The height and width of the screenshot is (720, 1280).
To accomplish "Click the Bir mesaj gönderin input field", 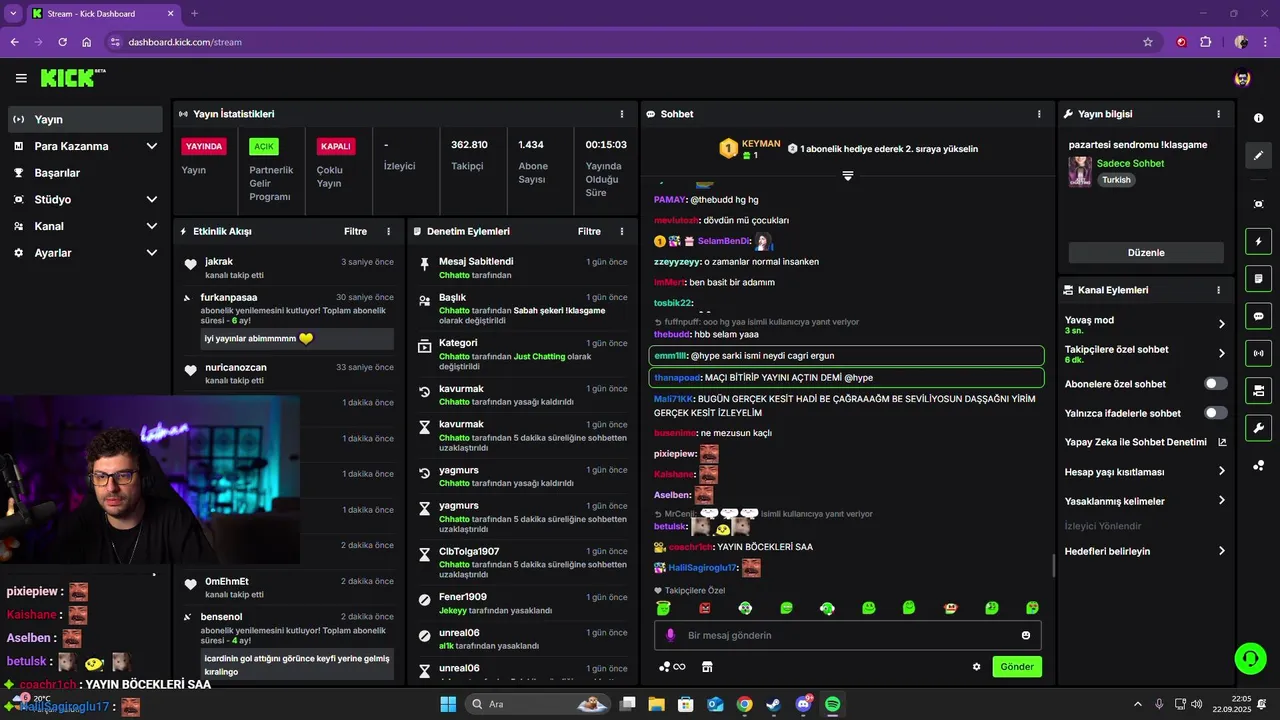I will point(848,635).
